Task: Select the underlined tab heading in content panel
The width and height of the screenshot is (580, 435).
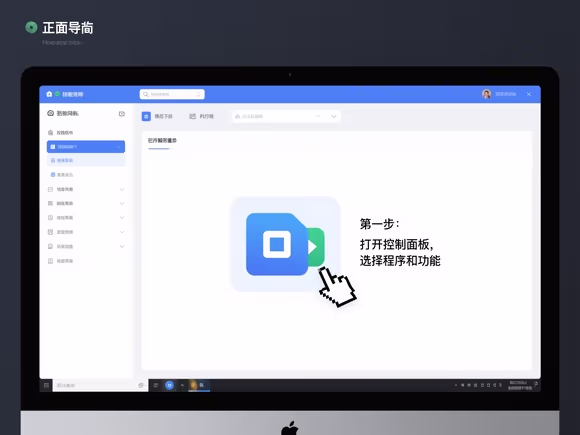Action: point(162,141)
